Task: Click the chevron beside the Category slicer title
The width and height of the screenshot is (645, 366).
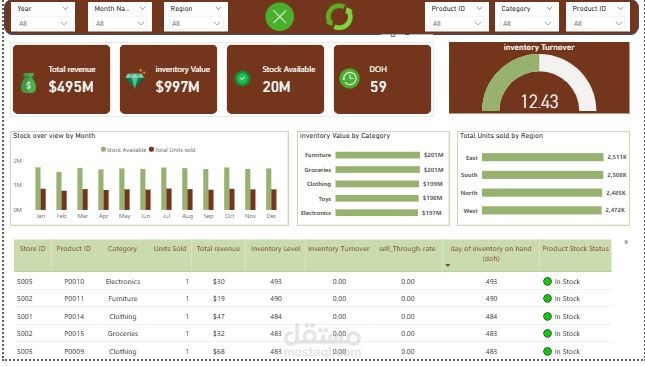Action: click(549, 8)
